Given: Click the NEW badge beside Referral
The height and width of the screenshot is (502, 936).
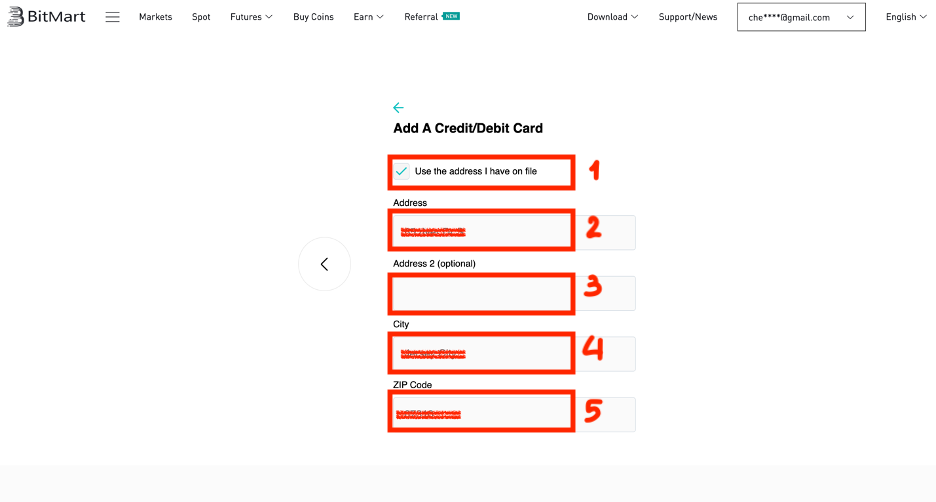Looking at the screenshot, I should tap(451, 16).
